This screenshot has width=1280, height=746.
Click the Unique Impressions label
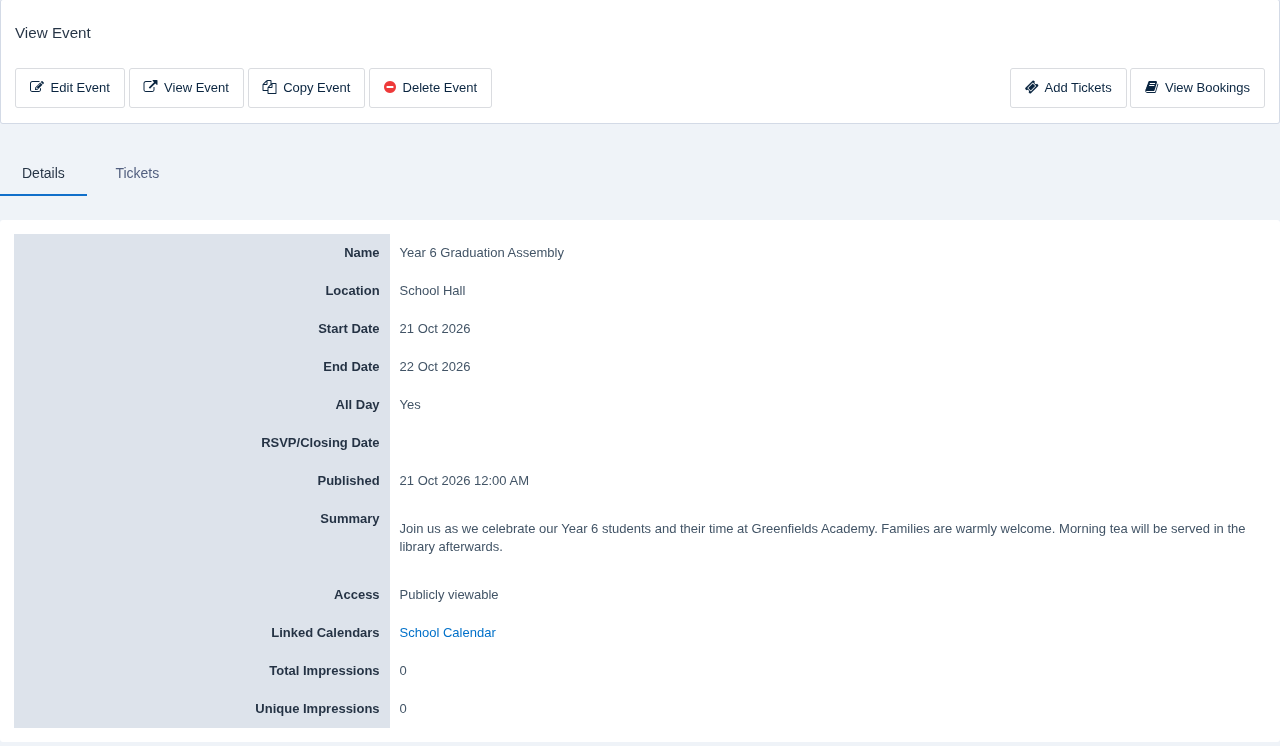coord(317,709)
